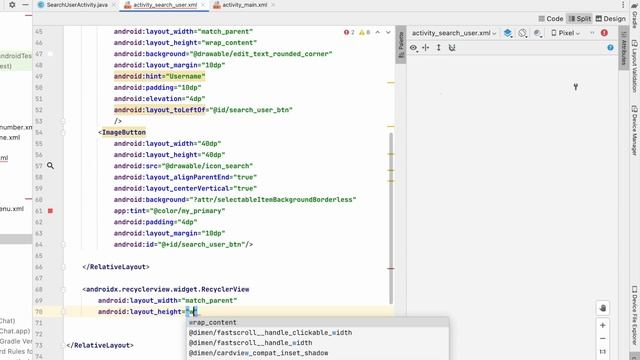
Task: Open the design surface layers dropdown
Action: (508, 33)
